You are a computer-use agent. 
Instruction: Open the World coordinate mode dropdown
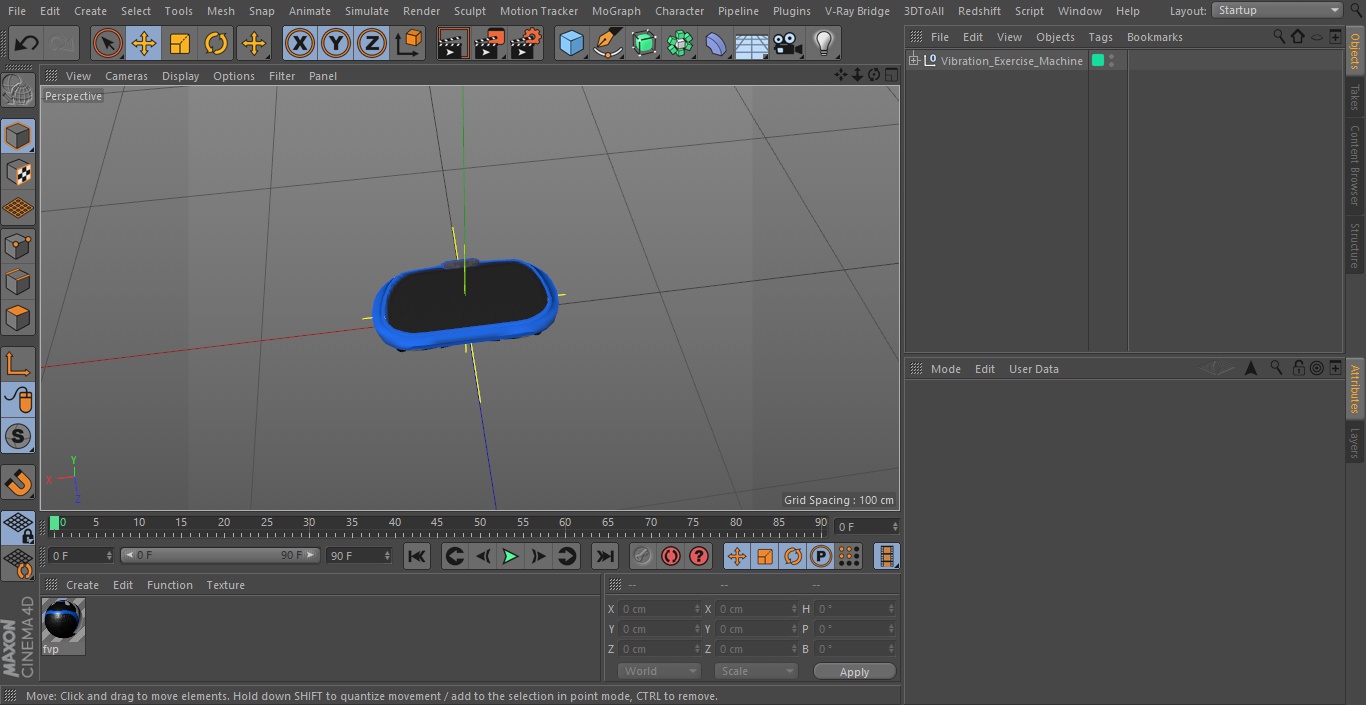click(x=659, y=671)
